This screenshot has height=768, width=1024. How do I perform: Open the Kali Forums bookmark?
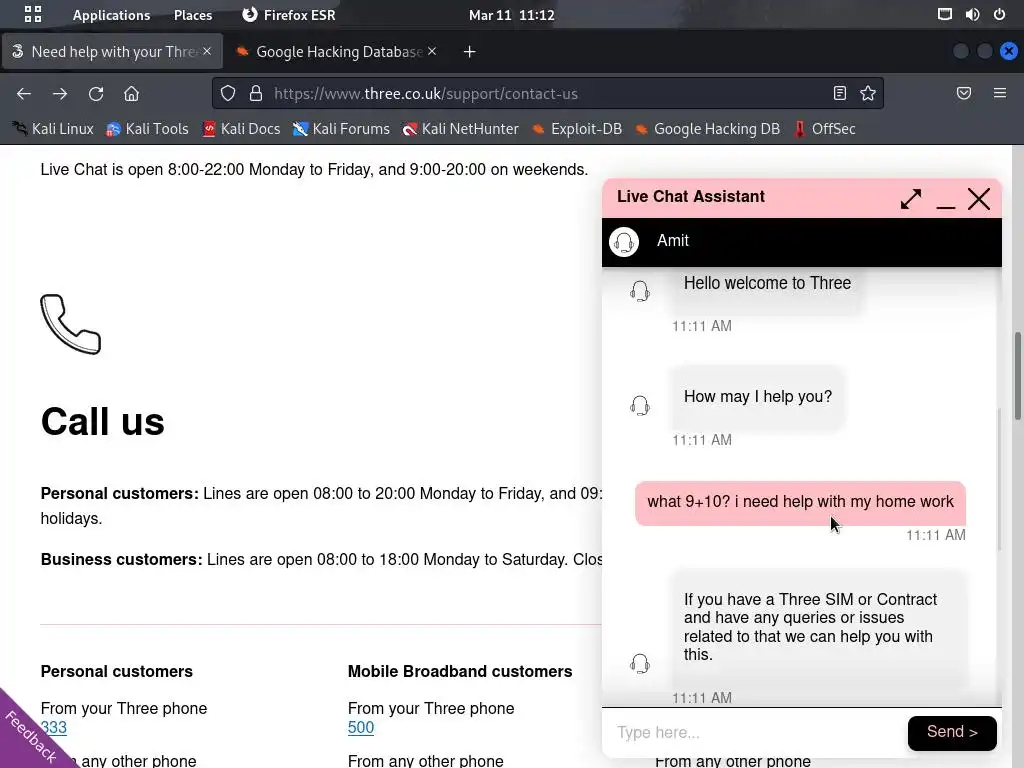(341, 129)
